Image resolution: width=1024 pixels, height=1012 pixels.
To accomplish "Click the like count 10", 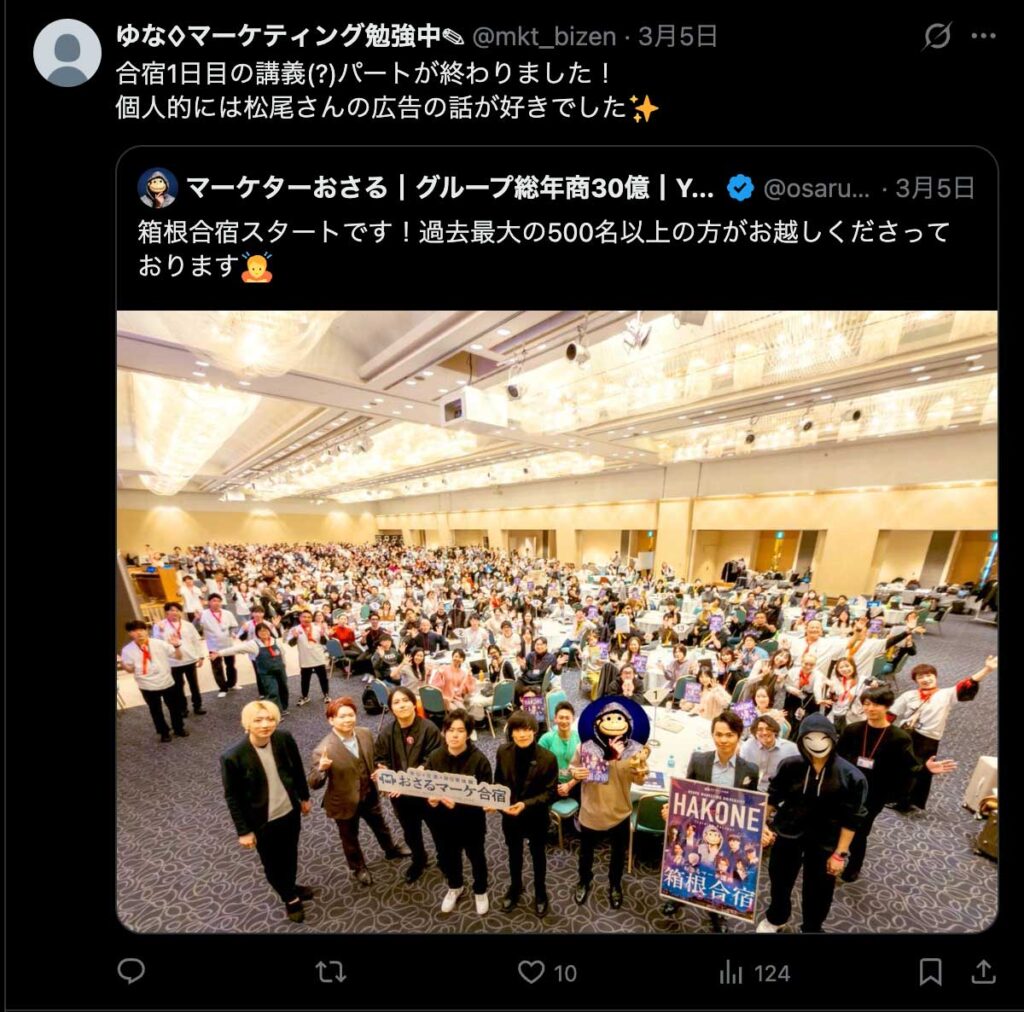I will 566,973.
